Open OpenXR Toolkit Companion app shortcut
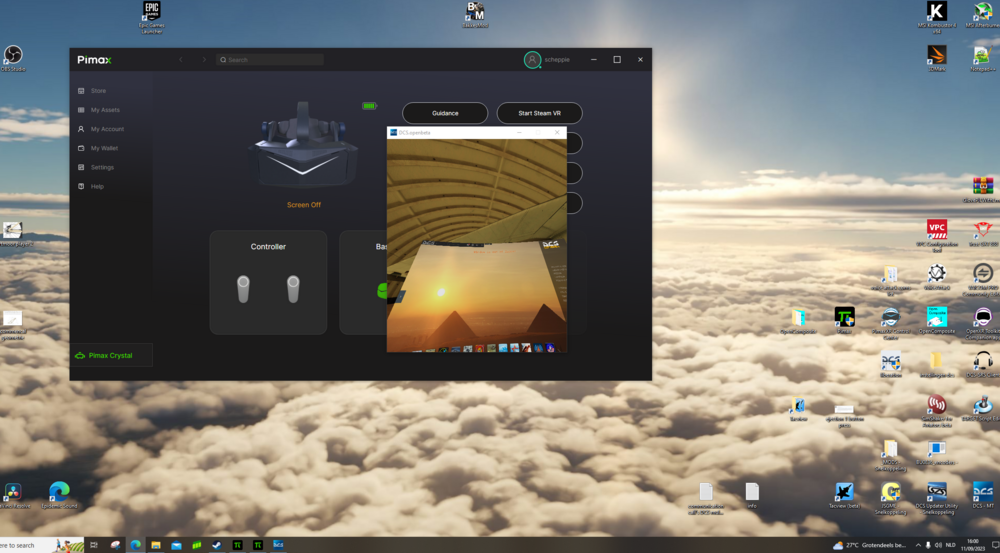Viewport: 1000px width, 553px height. [x=983, y=323]
